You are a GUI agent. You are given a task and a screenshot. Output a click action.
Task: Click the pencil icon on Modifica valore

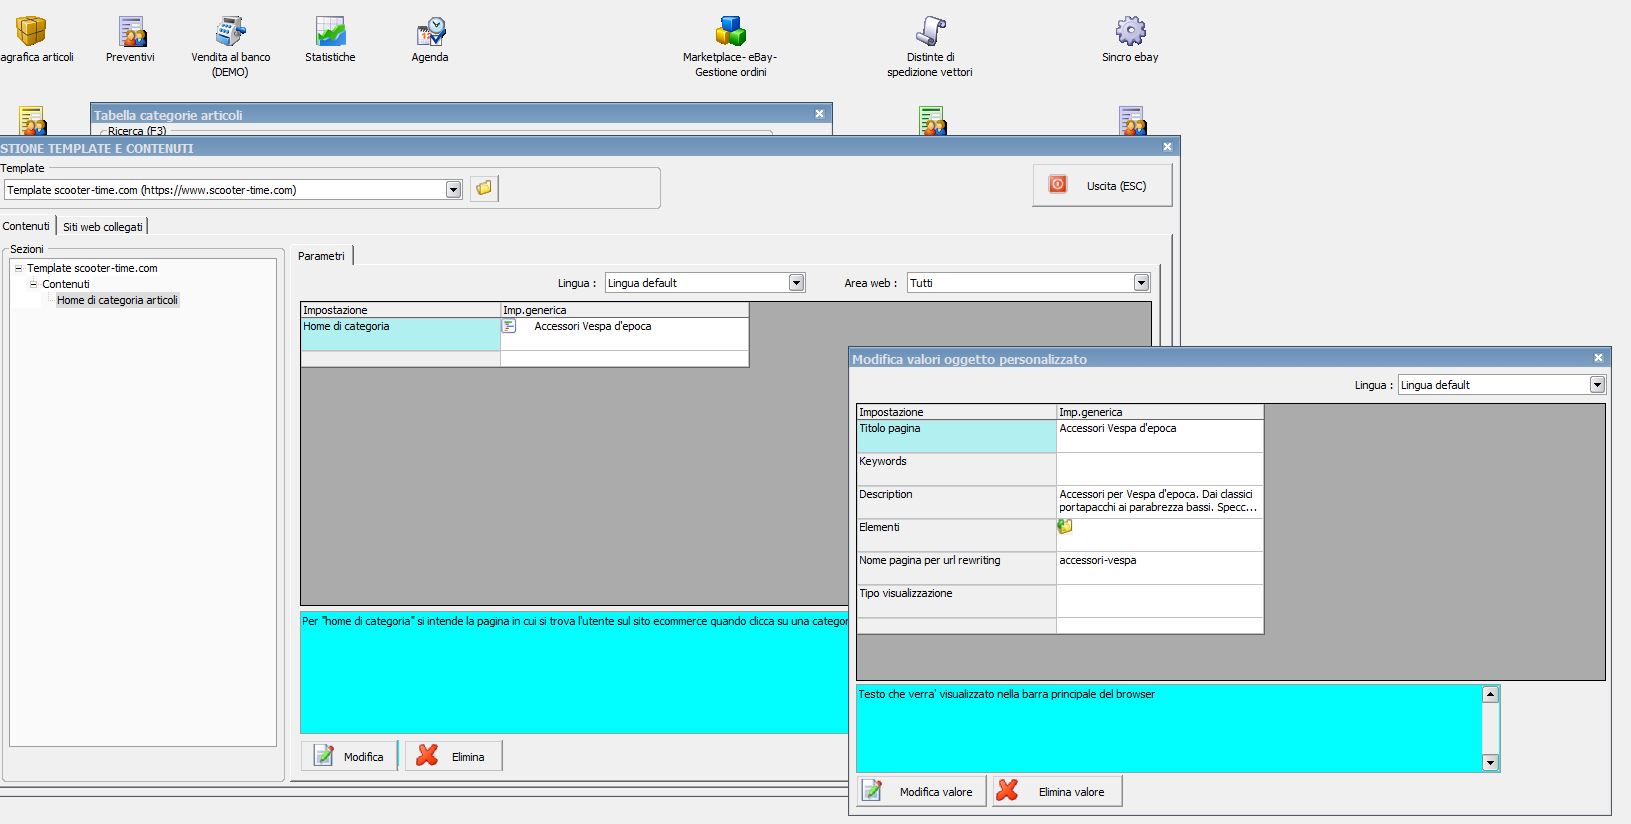[x=872, y=791]
